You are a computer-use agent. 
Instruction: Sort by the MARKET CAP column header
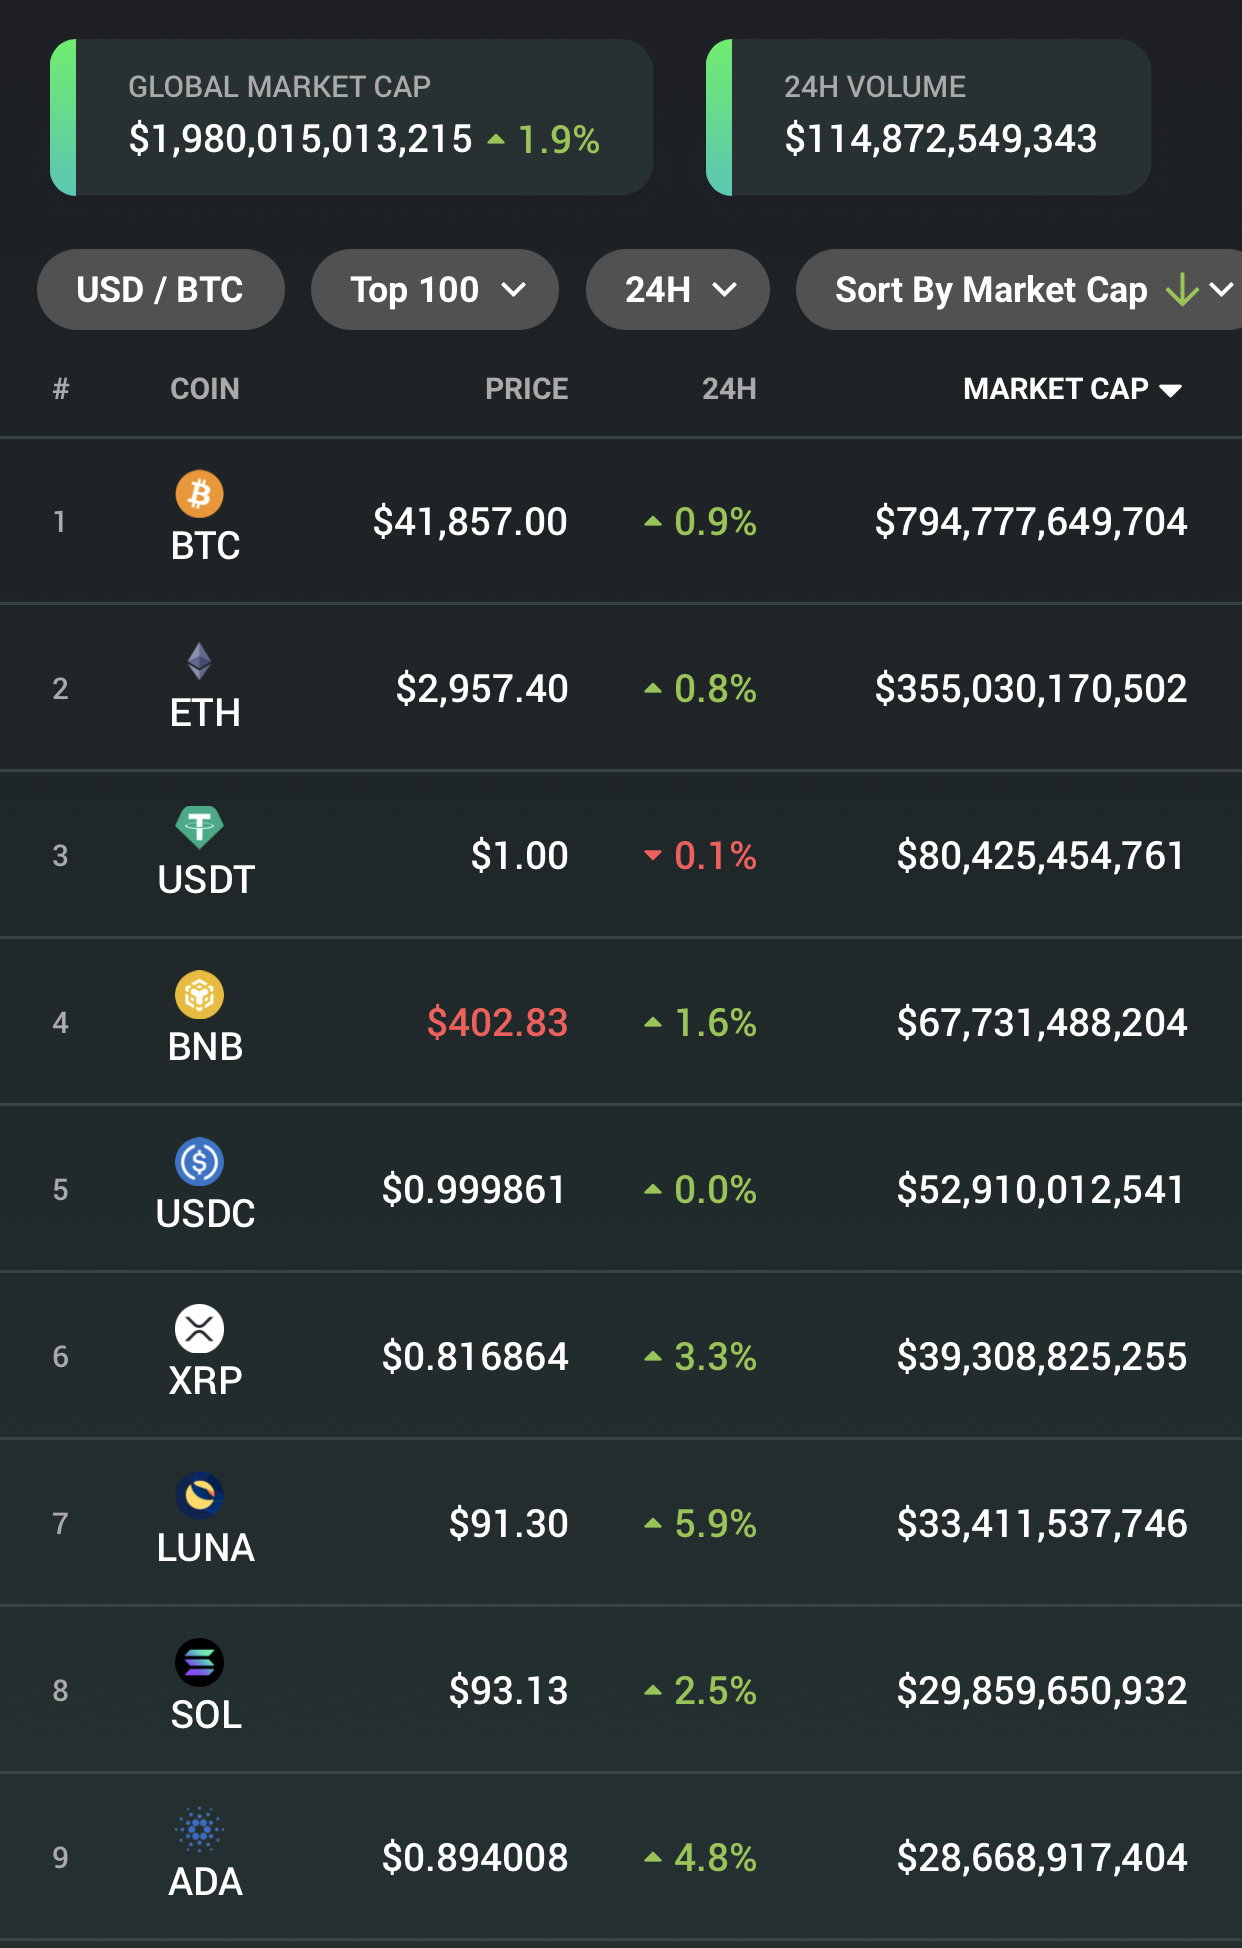(1072, 389)
